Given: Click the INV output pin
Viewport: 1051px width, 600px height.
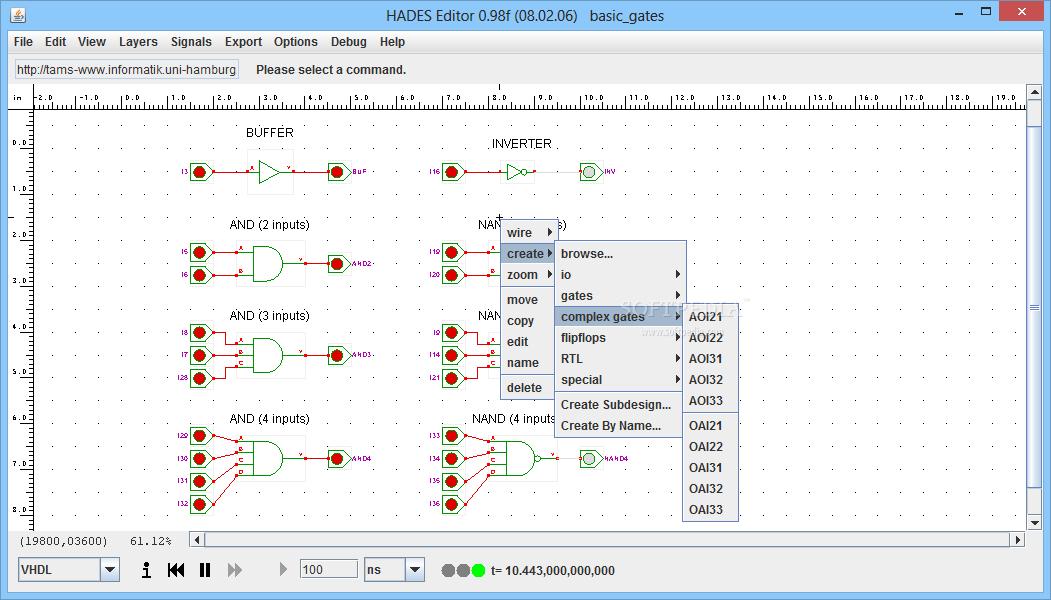Looking at the screenshot, I should 591,172.
